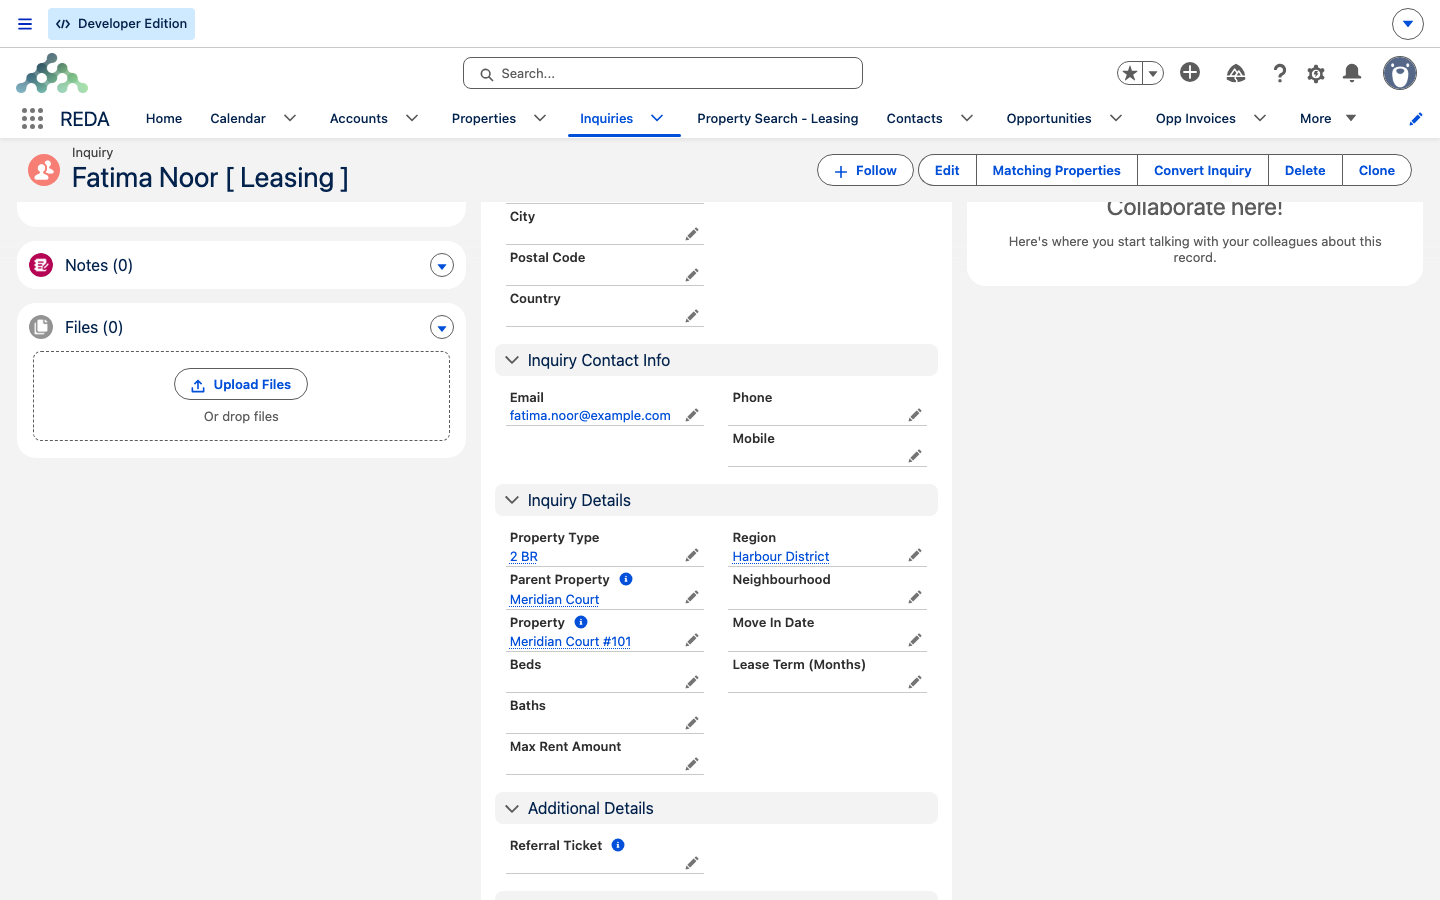
Task: Go to the Home tab
Action: [164, 118]
